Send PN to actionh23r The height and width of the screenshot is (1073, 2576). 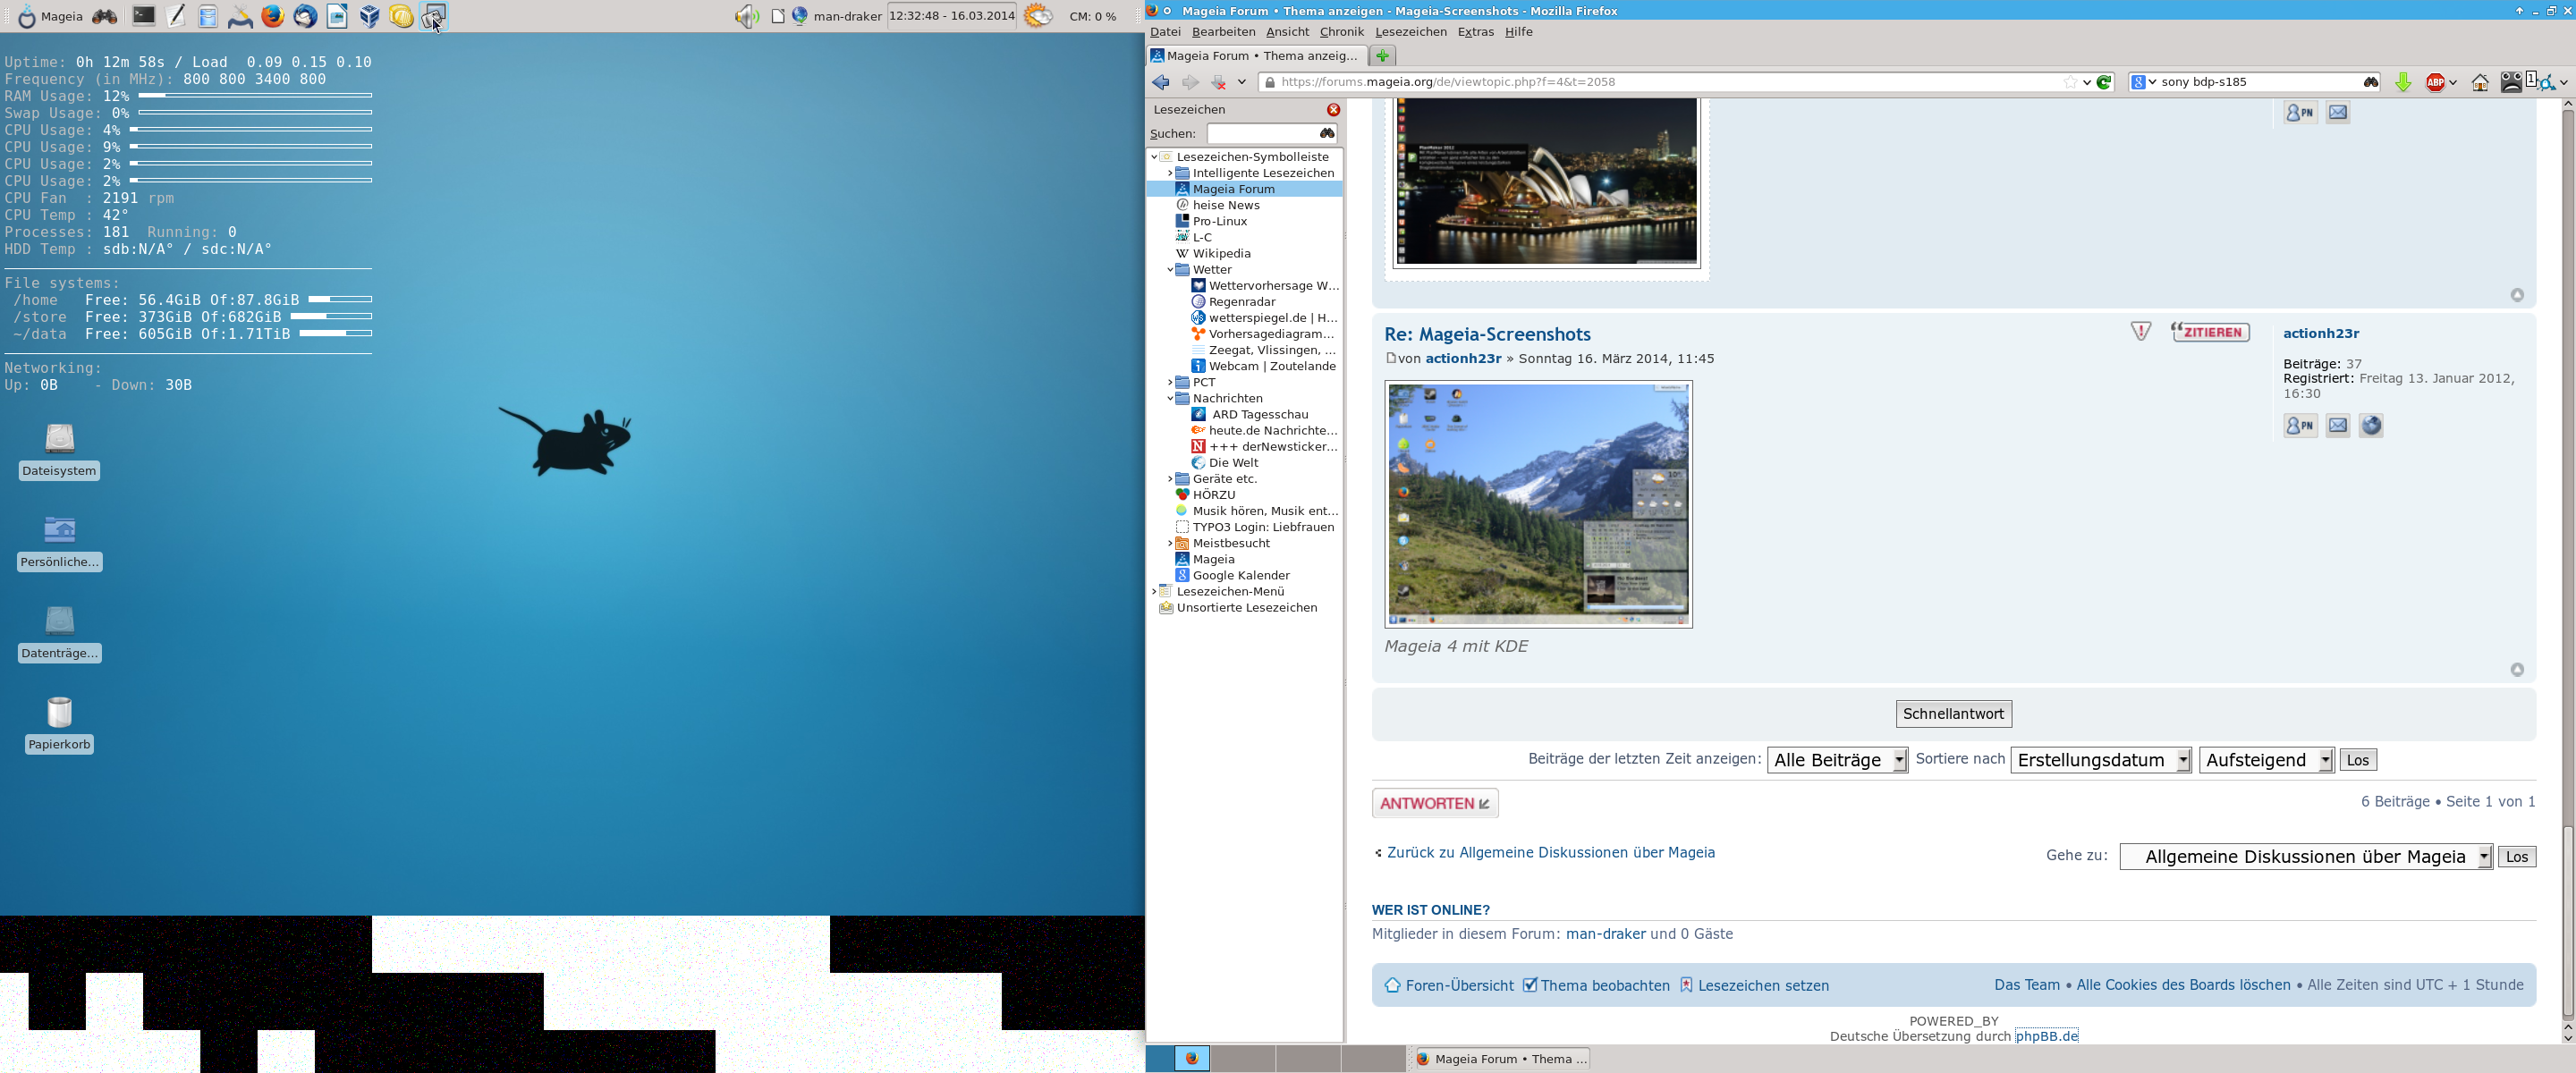(2300, 425)
